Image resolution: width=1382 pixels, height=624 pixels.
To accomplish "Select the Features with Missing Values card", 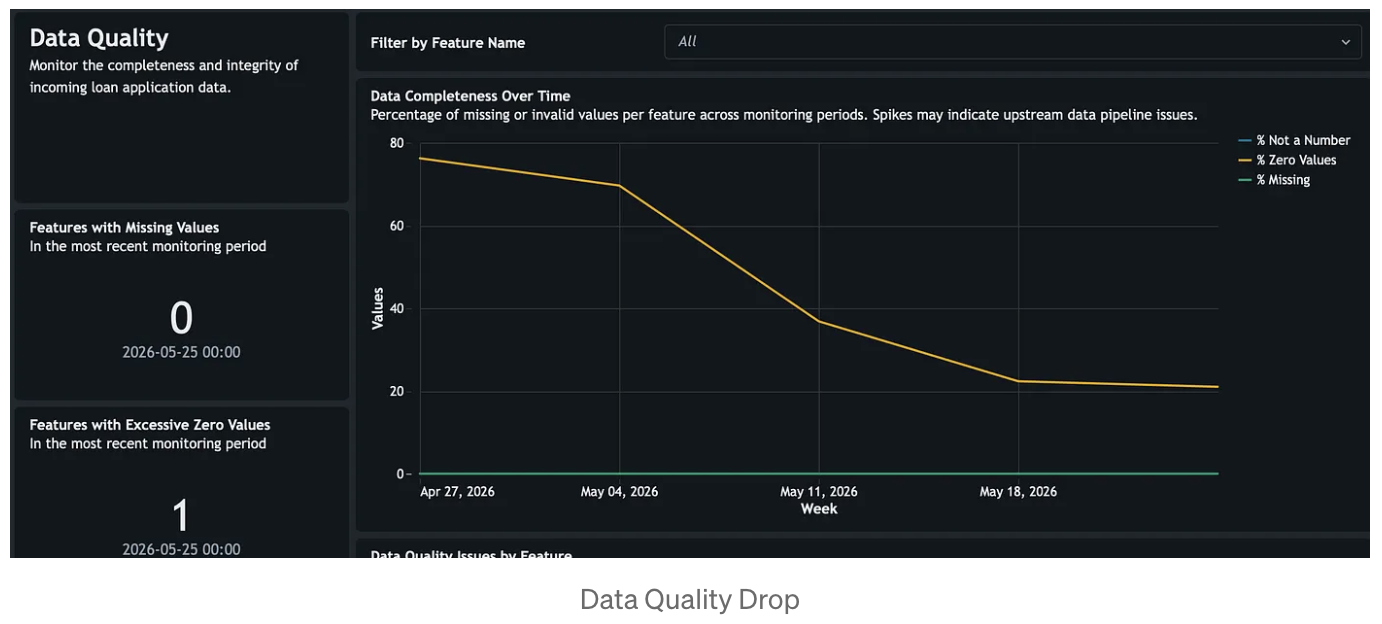I will tap(181, 305).
